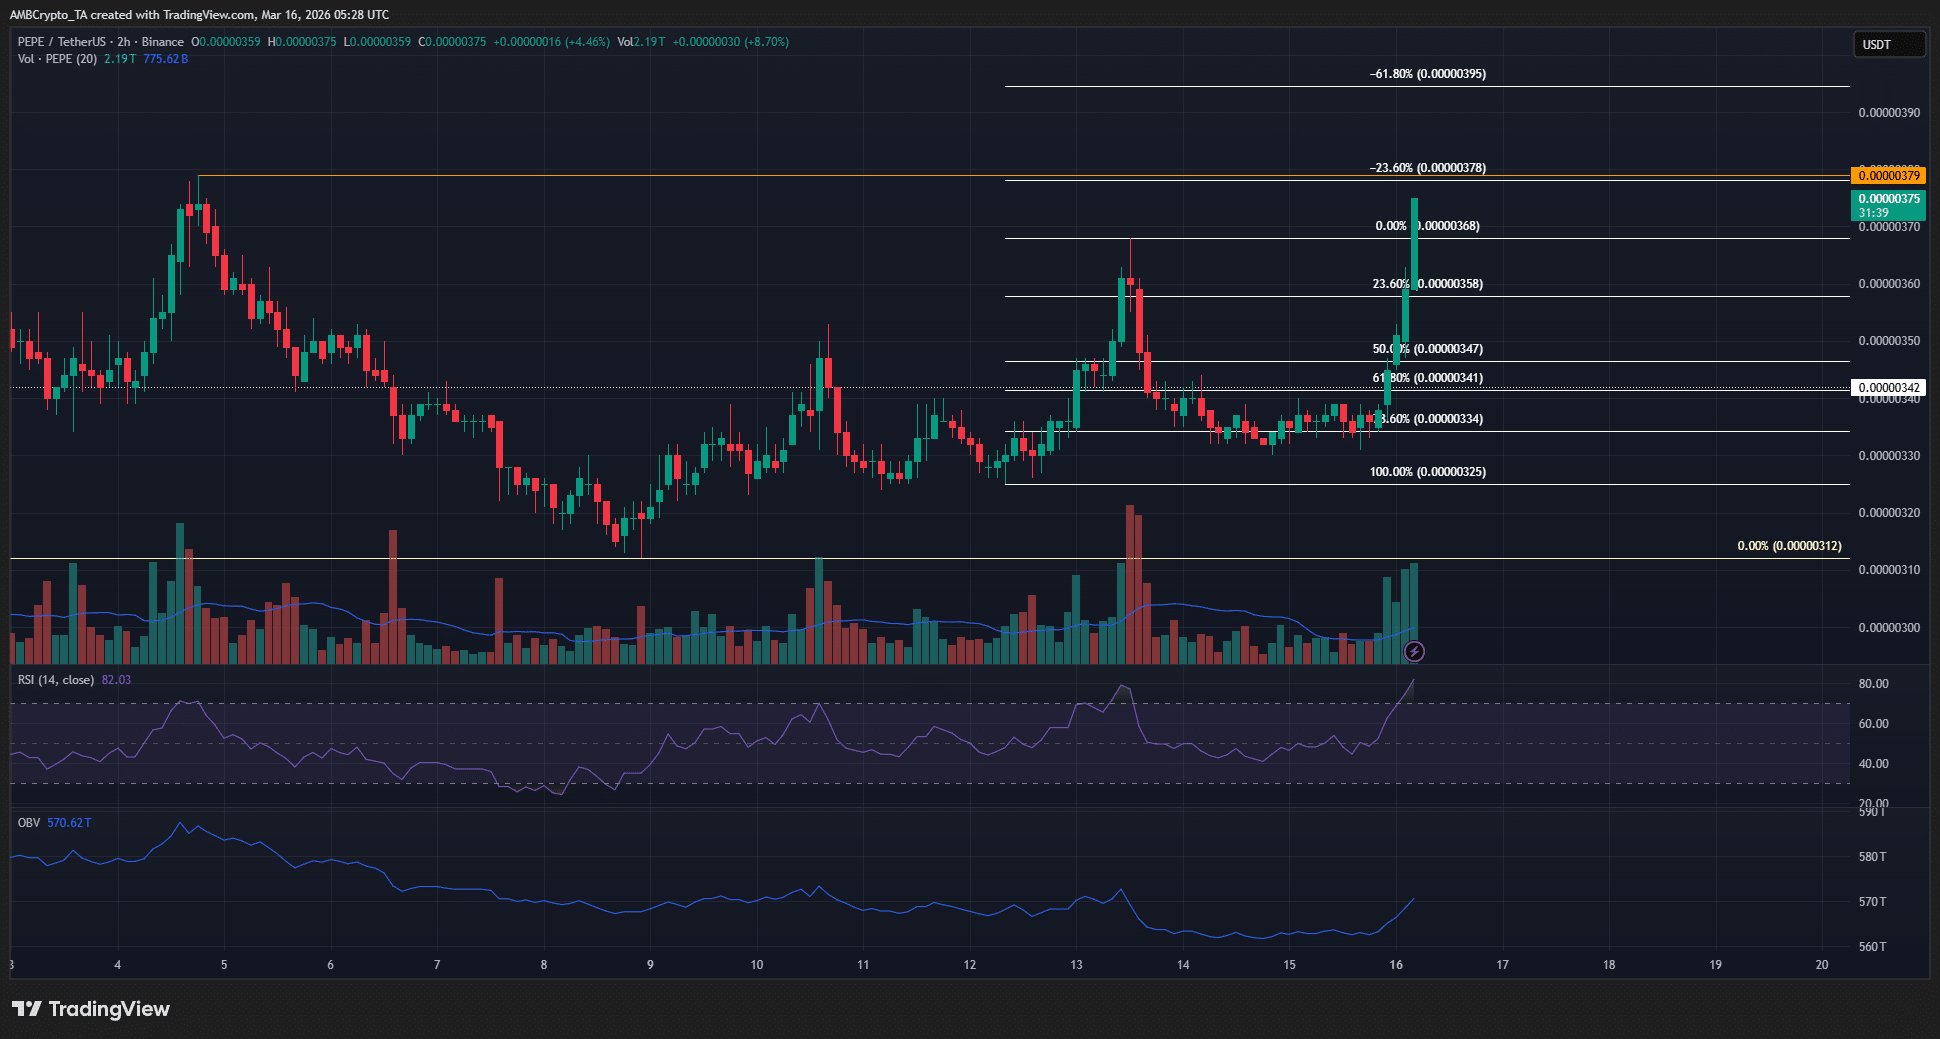The height and width of the screenshot is (1039, 1940).
Task: Click the Binance exchange label
Action: tap(163, 42)
